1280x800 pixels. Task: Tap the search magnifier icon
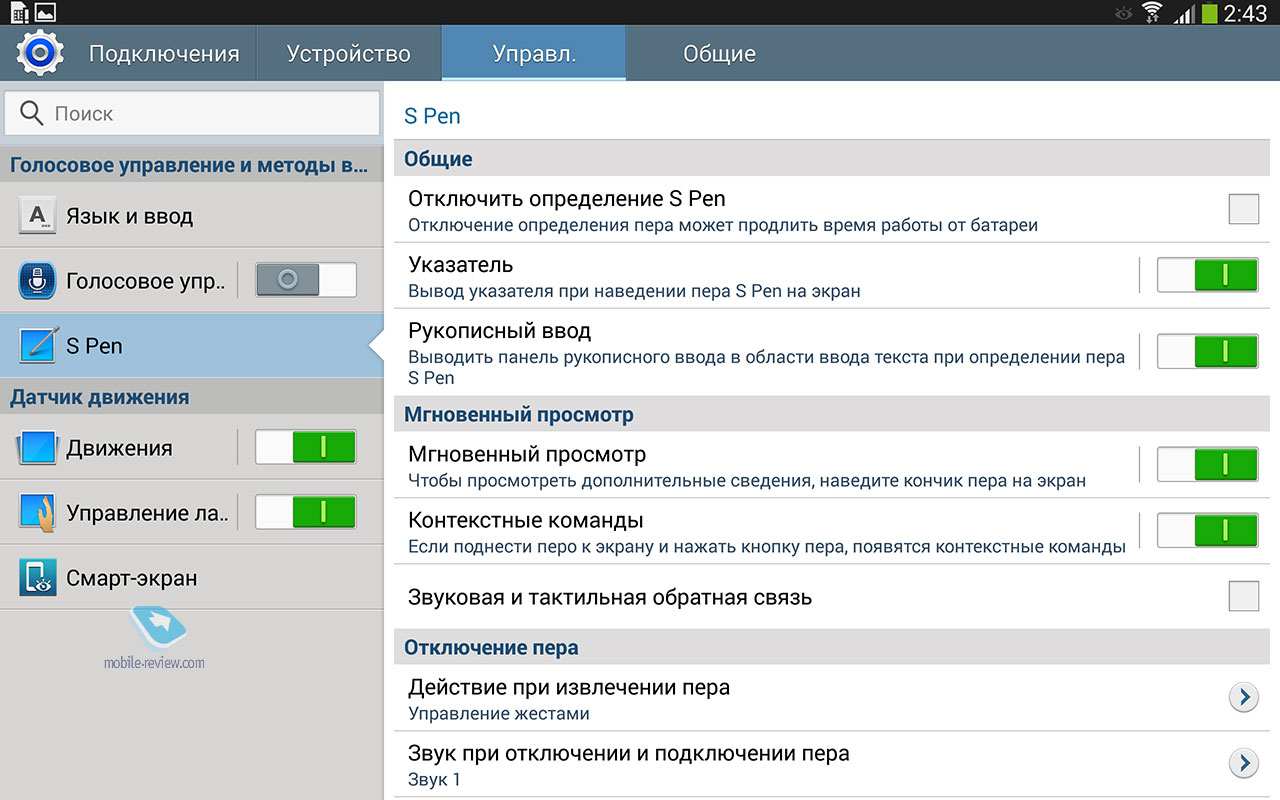[32, 113]
